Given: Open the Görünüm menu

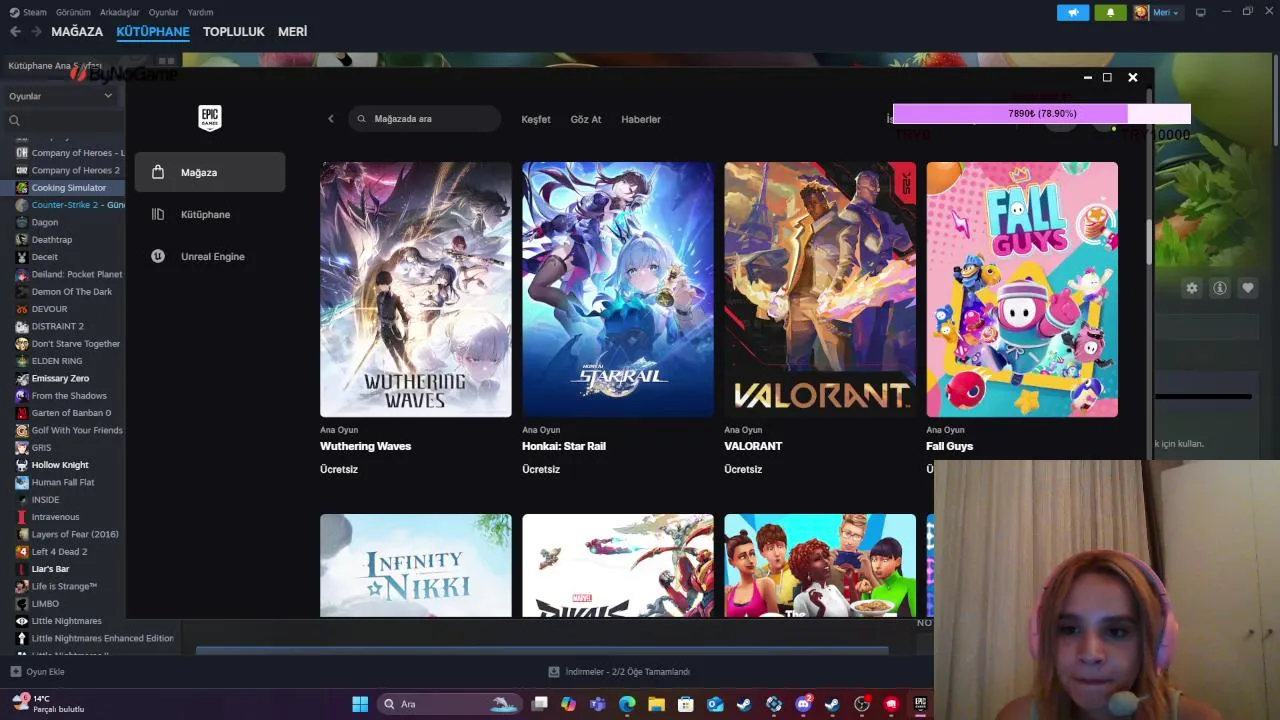Looking at the screenshot, I should tap(73, 12).
